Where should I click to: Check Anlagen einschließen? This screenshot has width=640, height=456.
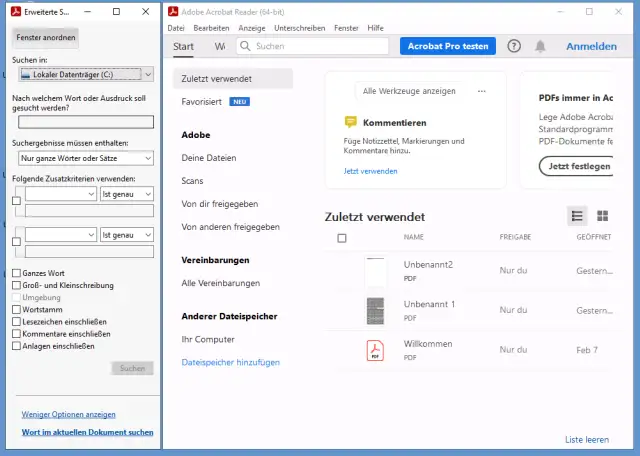[x=16, y=346]
